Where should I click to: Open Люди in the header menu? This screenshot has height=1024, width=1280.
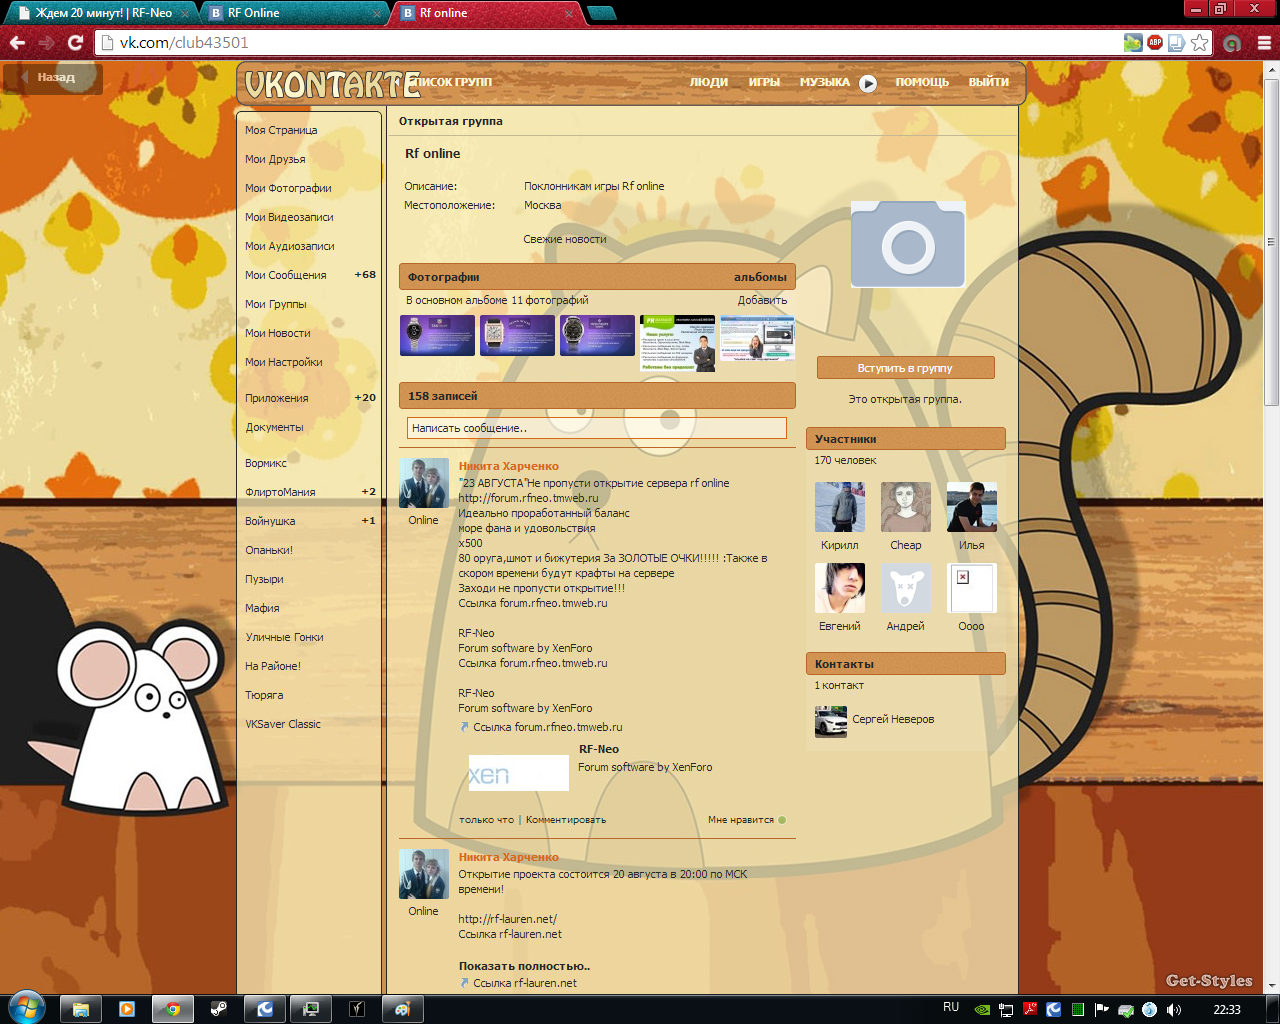[709, 82]
